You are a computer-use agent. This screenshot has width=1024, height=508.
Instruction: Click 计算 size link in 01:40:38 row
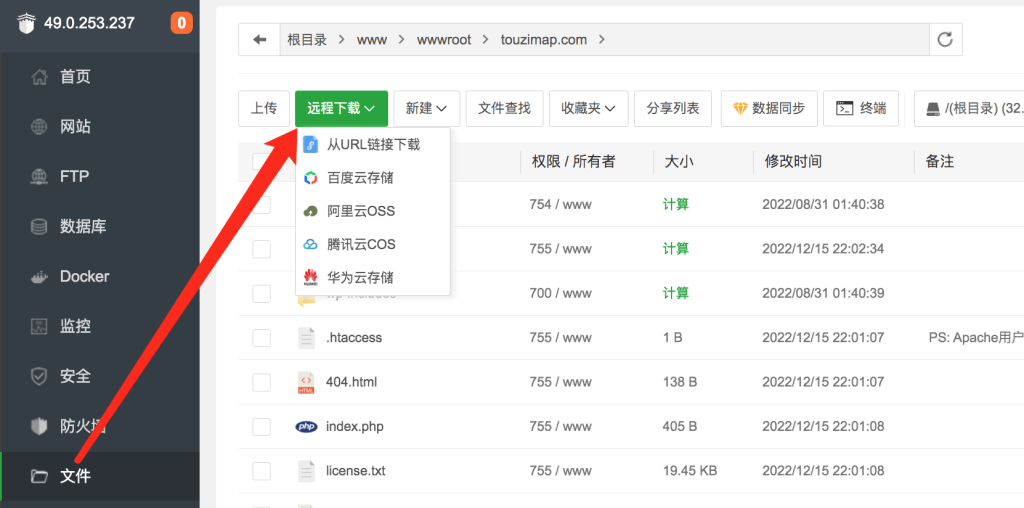[x=675, y=204]
